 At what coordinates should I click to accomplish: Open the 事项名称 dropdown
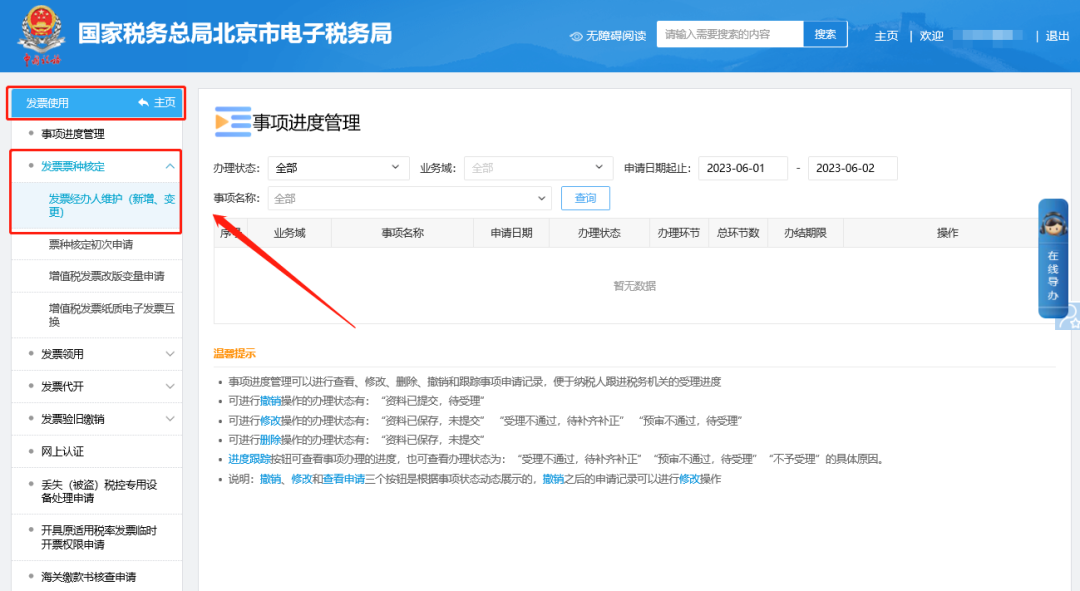click(410, 198)
